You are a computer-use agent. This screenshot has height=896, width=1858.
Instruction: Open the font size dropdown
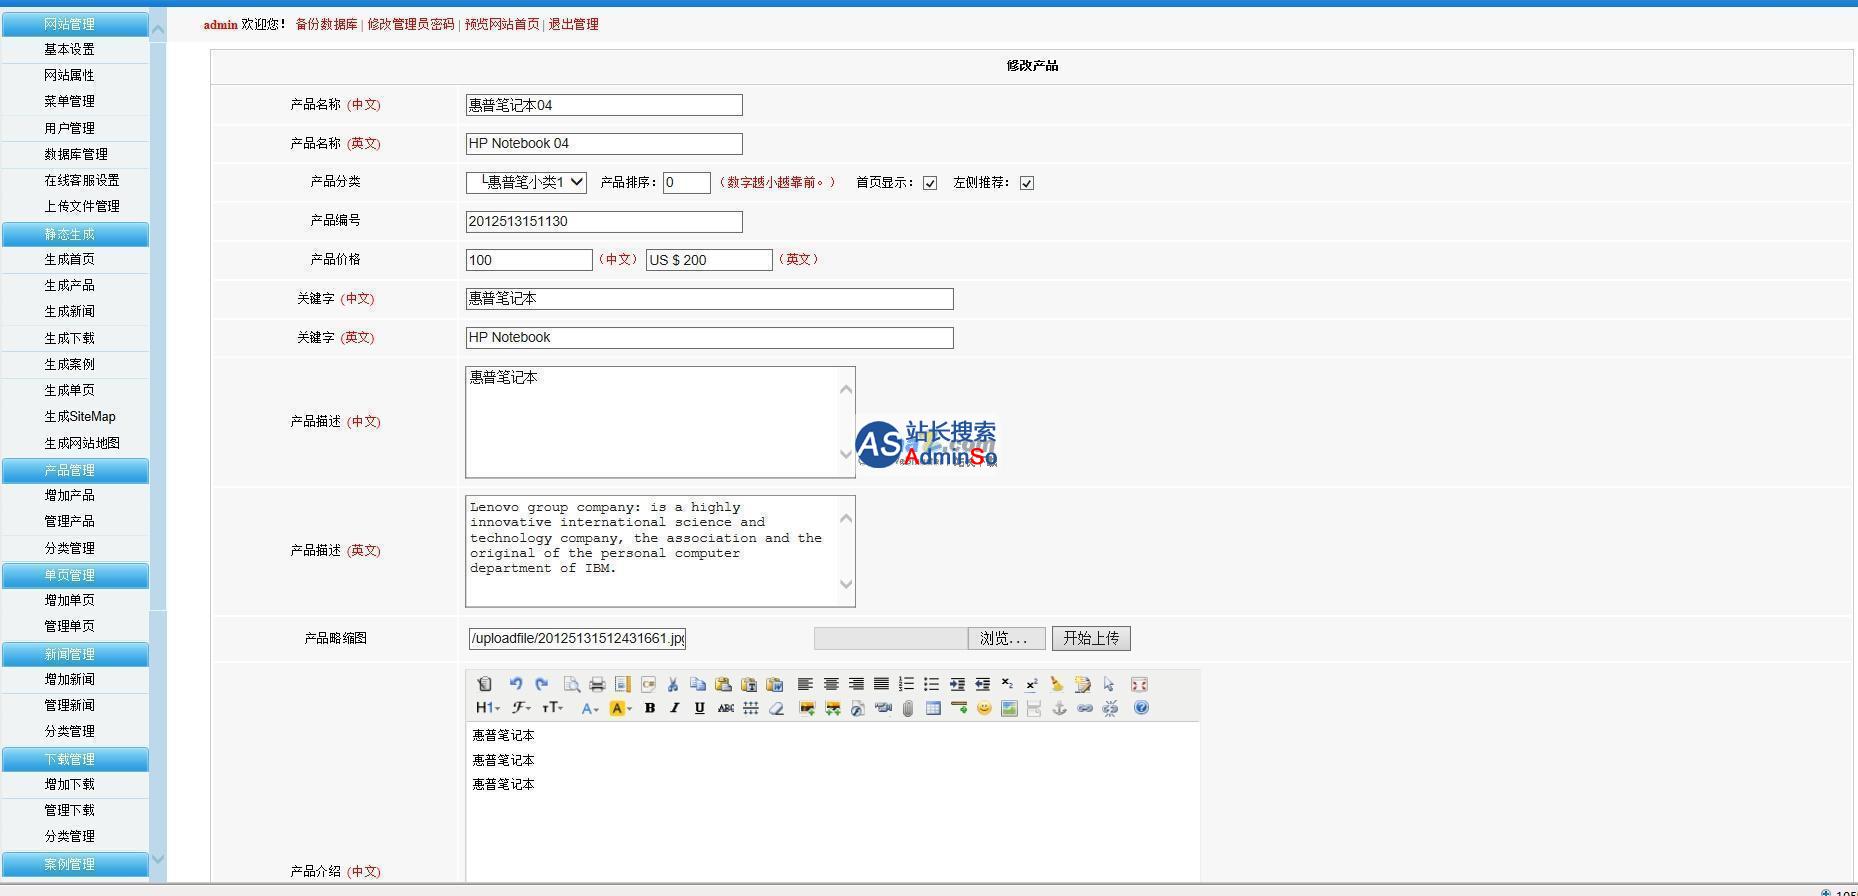click(x=553, y=708)
